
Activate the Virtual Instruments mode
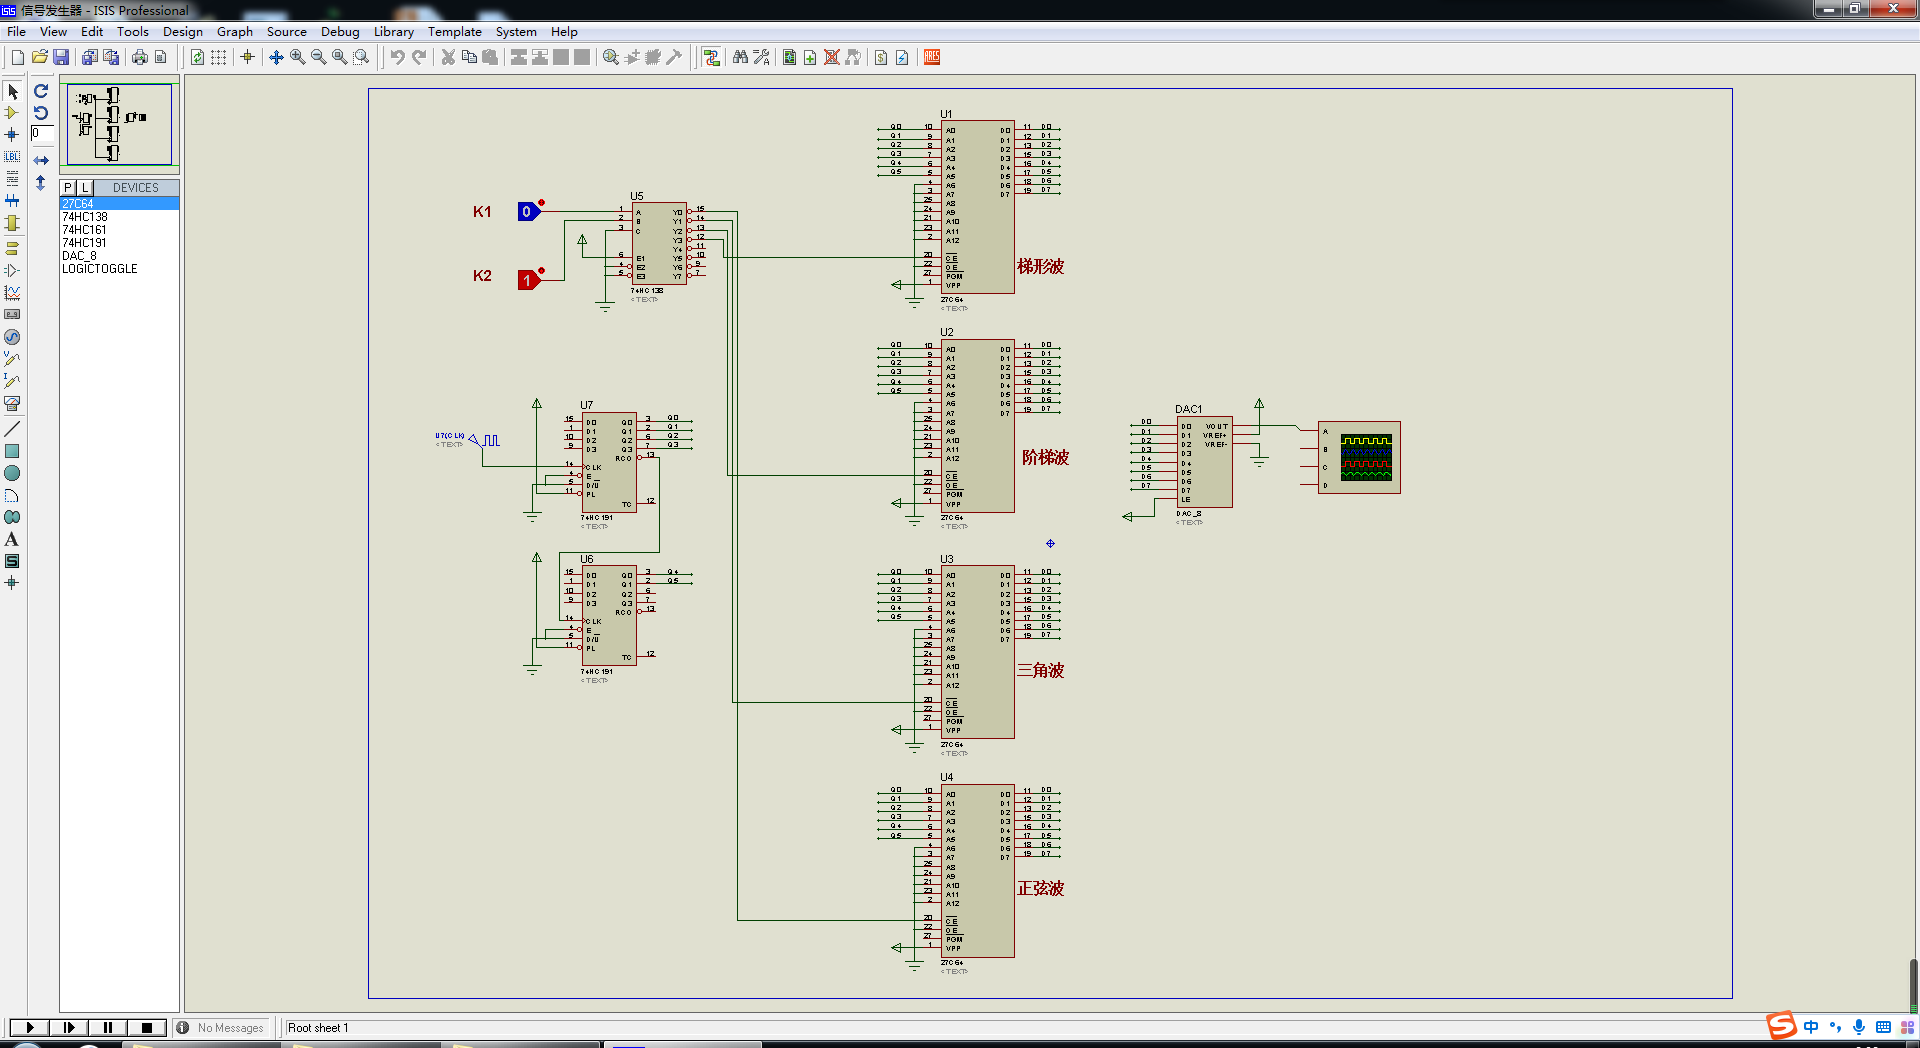pos(12,404)
